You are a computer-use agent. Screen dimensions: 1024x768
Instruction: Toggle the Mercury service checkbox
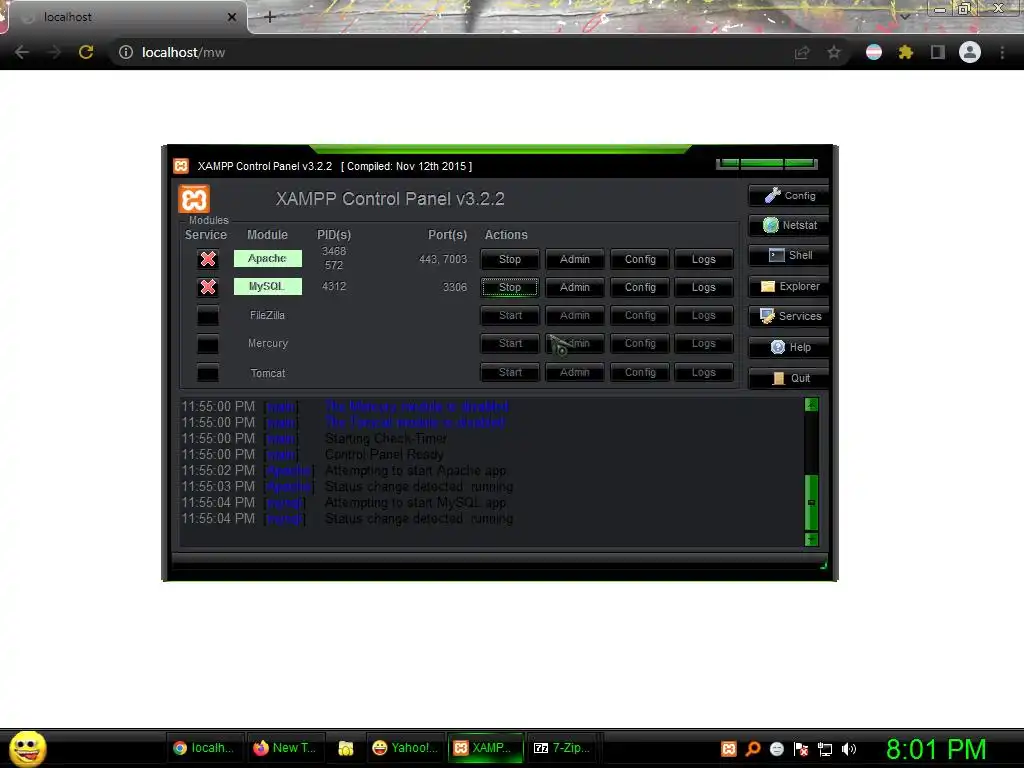tap(208, 344)
